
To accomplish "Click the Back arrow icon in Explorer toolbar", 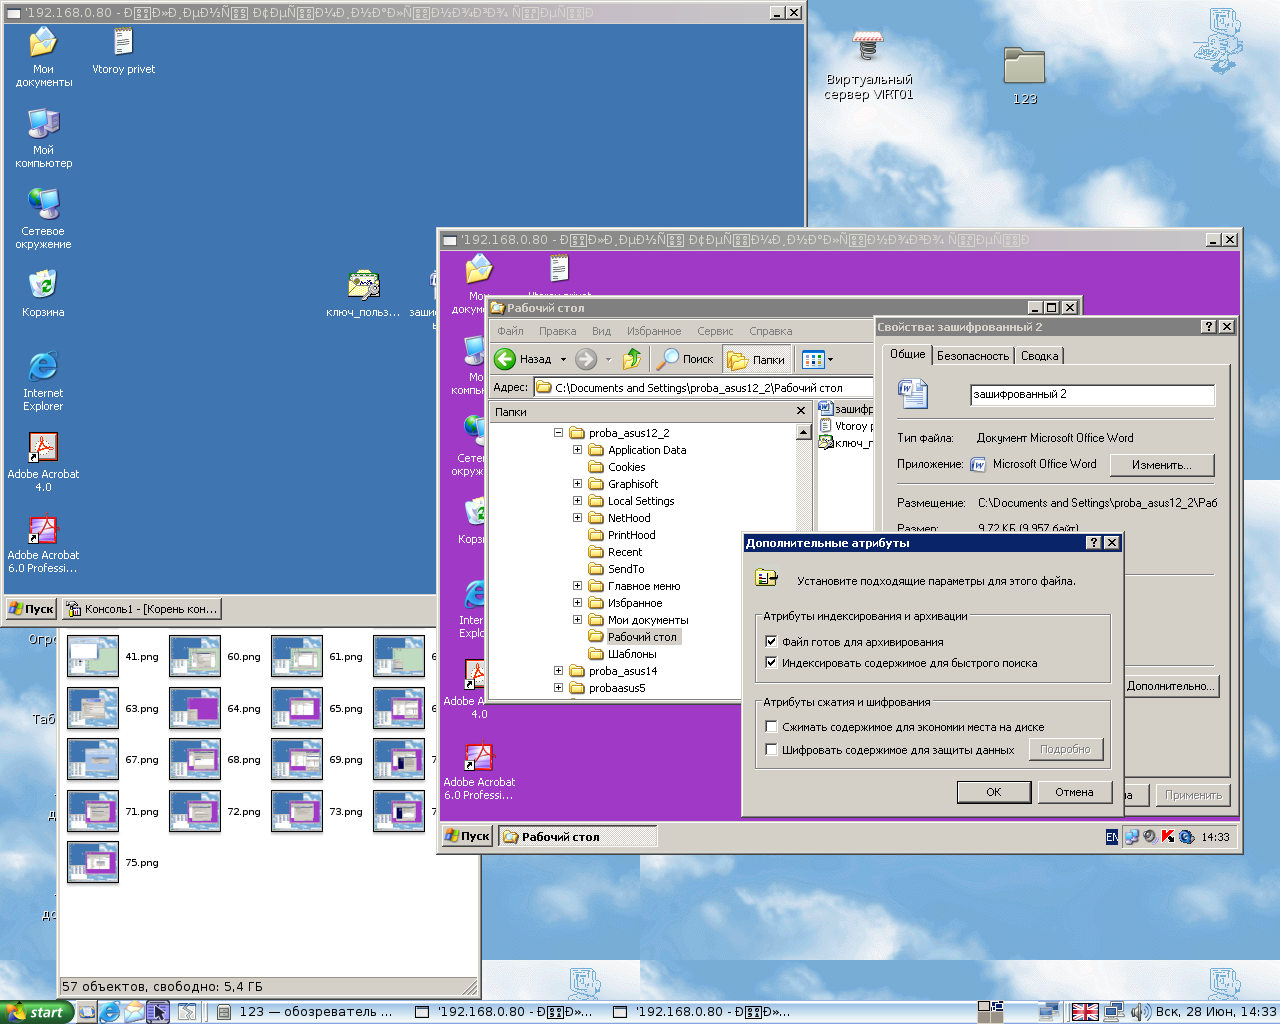I will [506, 359].
